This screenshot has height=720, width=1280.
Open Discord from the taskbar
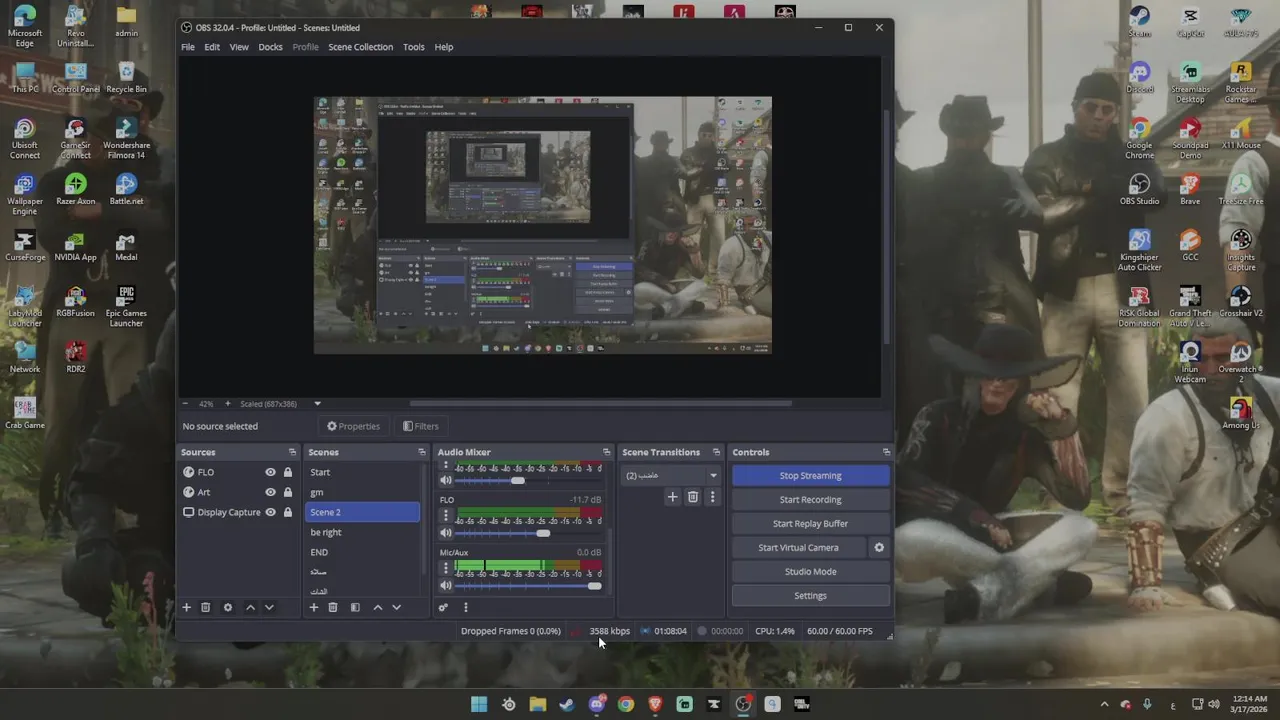point(597,704)
